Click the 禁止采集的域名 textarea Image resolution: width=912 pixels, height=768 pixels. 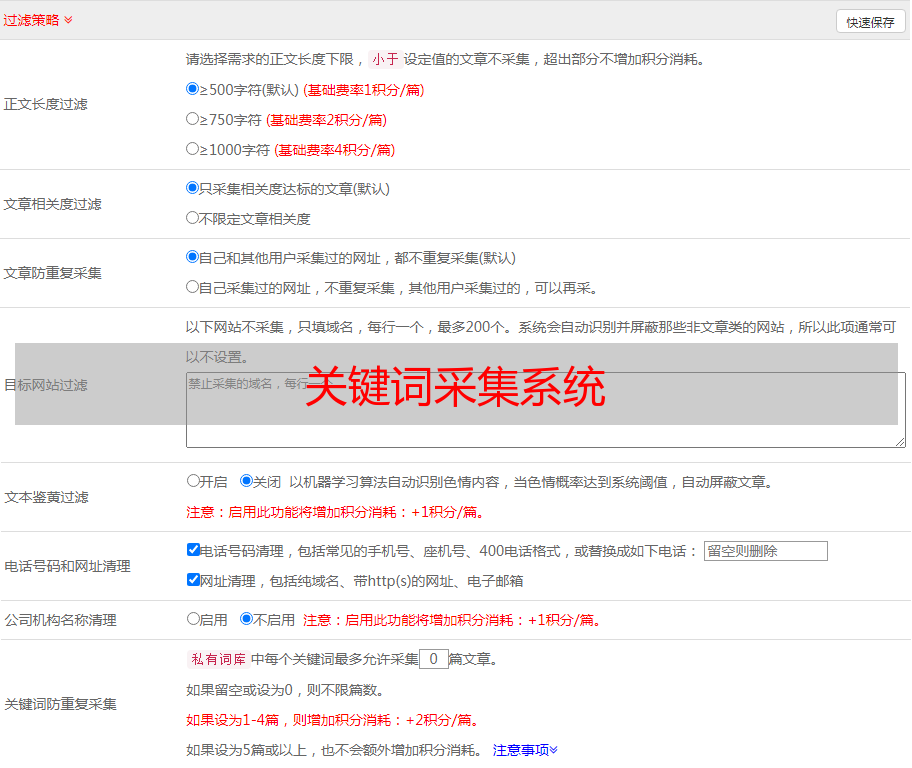click(x=545, y=410)
